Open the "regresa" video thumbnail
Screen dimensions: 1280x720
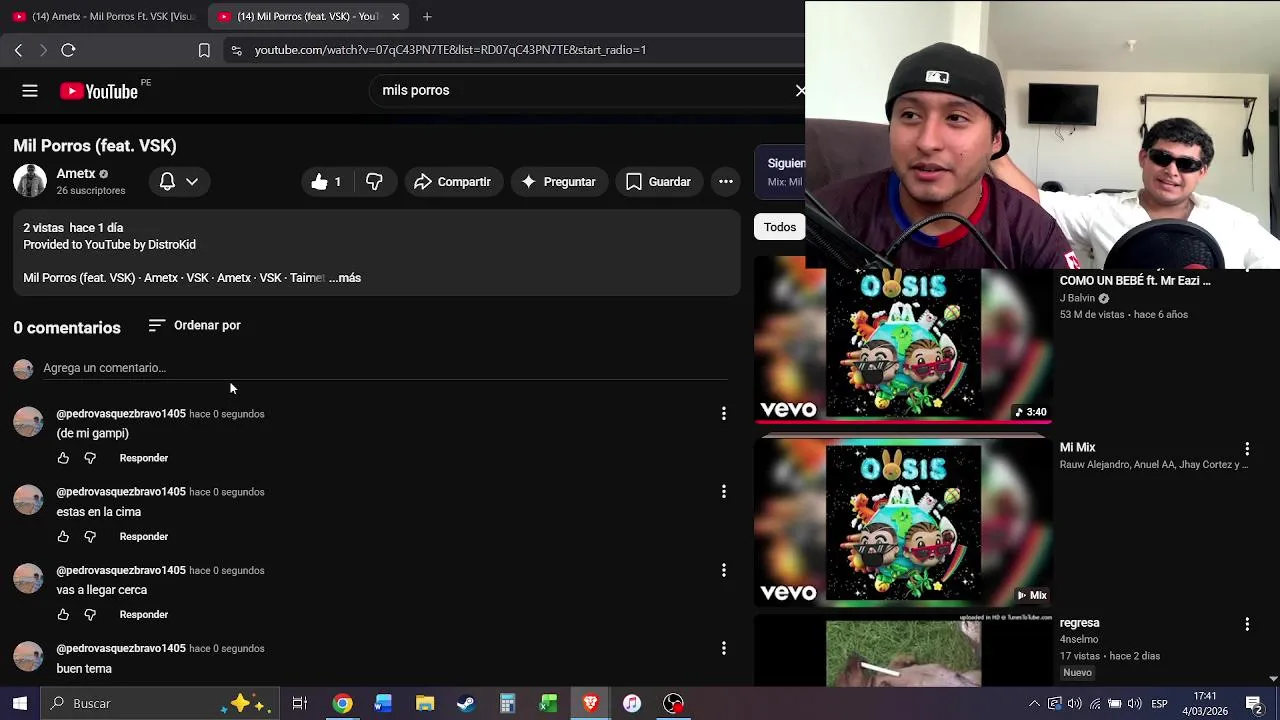(x=903, y=652)
